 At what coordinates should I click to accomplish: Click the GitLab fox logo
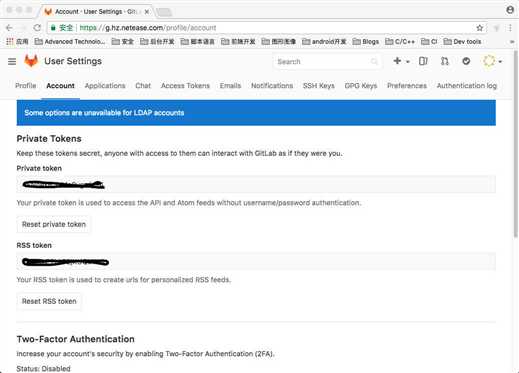(x=31, y=61)
